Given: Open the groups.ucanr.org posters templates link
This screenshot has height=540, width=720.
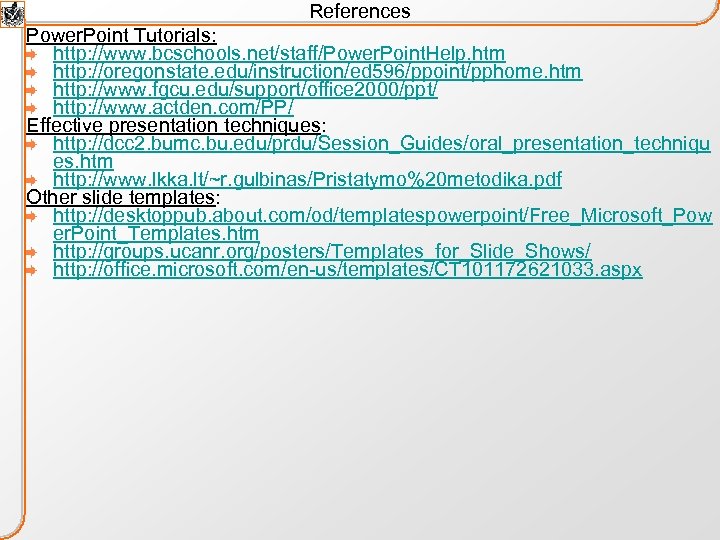Looking at the screenshot, I should click(x=322, y=251).
